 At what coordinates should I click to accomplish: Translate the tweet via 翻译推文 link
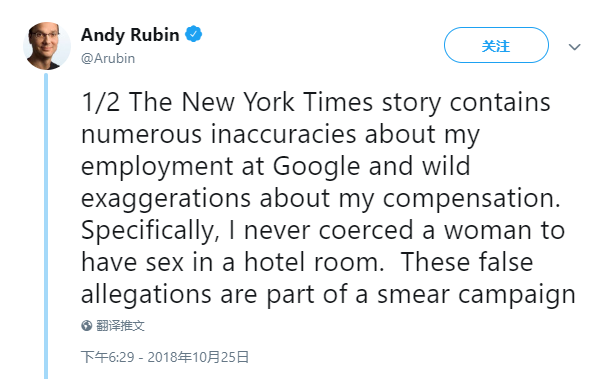coord(120,326)
